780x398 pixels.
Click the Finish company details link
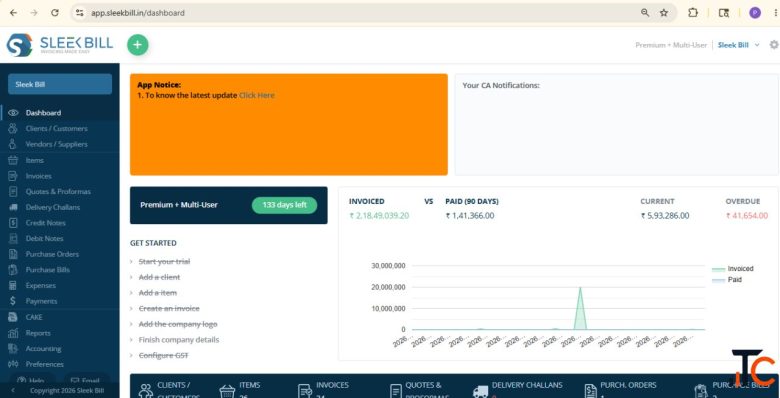(179, 340)
